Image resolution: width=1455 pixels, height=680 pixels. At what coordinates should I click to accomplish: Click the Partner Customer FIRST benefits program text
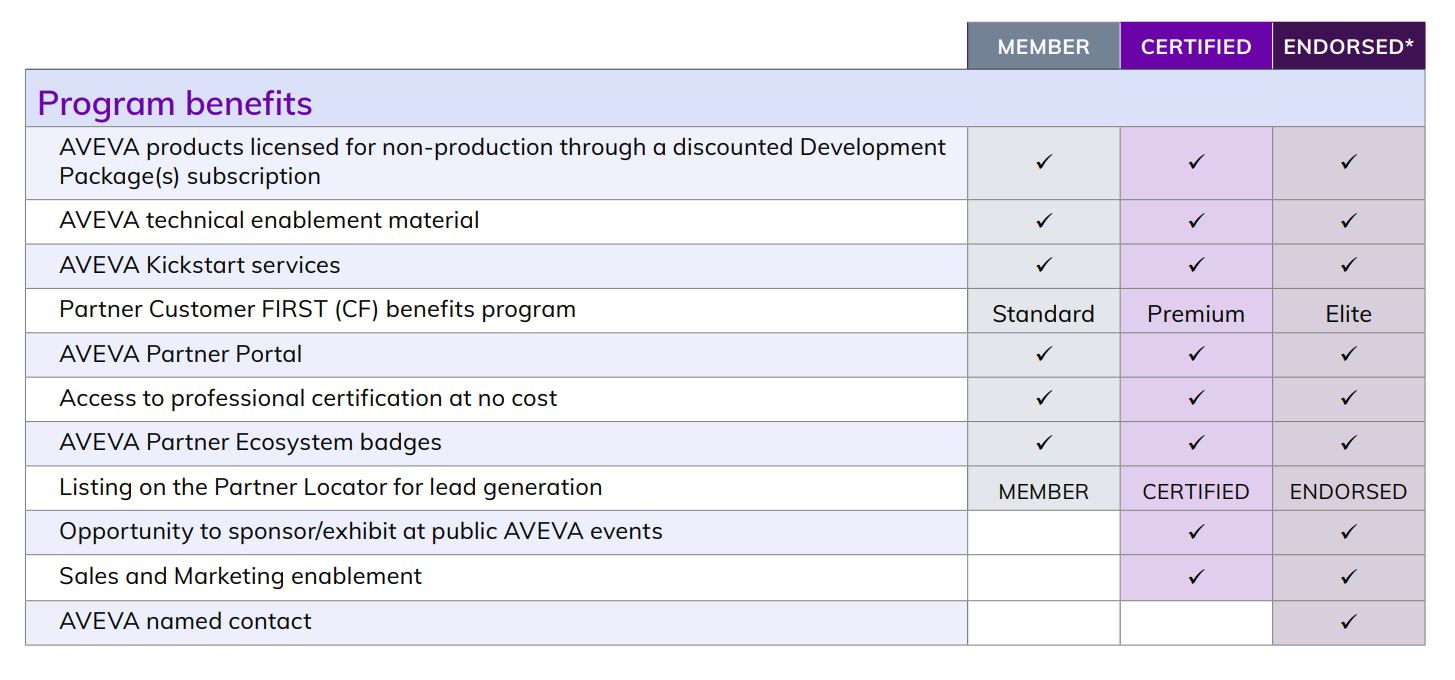point(317,310)
